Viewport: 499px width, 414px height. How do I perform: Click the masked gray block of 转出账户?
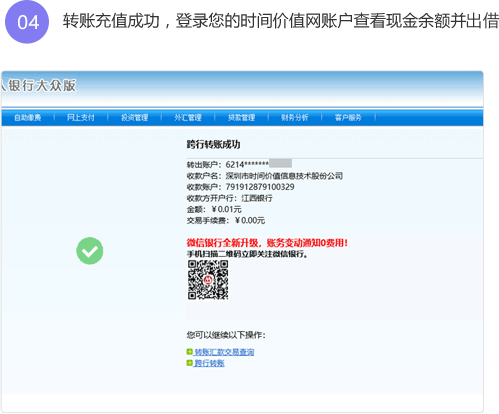(280, 163)
